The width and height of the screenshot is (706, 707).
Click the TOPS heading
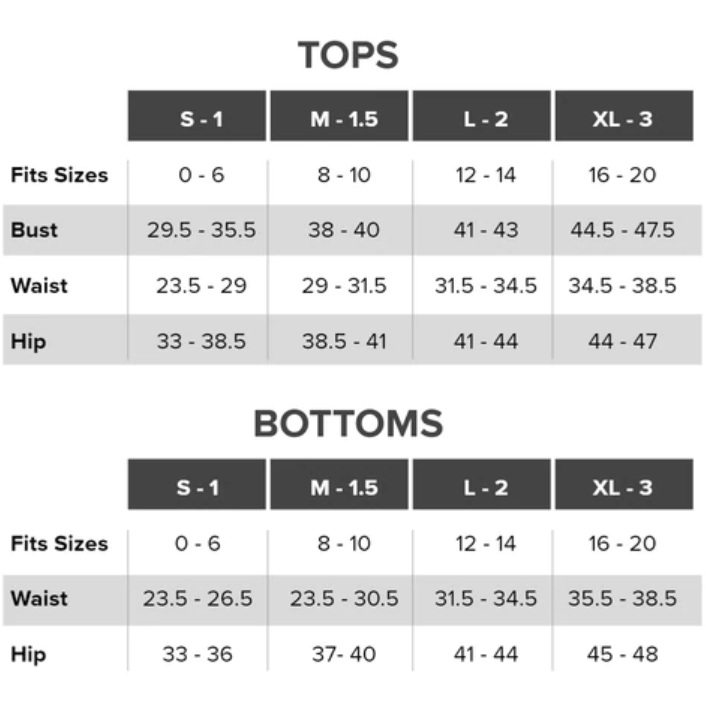tap(348, 55)
